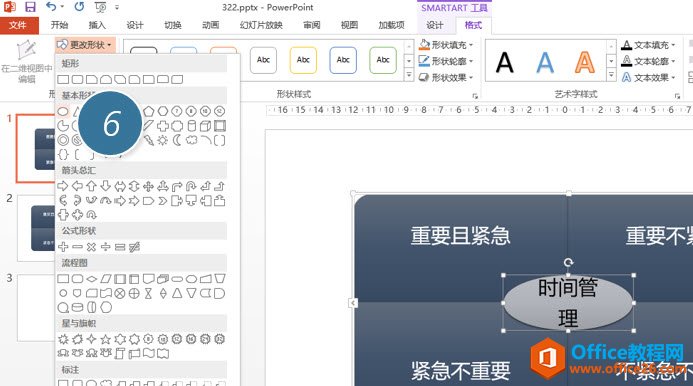Choose the right arrow shape in block arrows

(63, 186)
